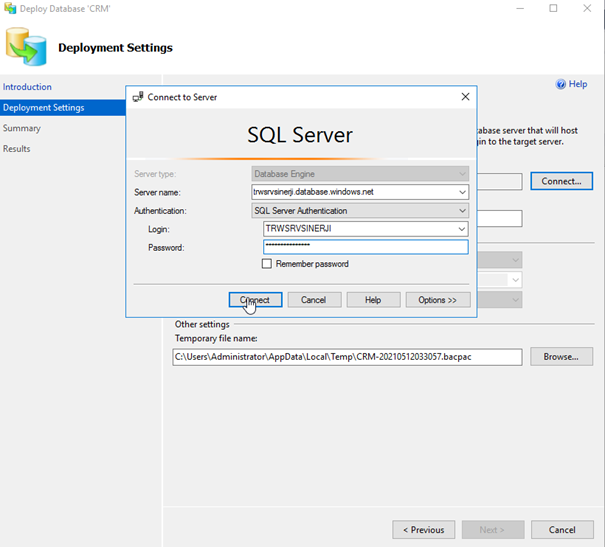This screenshot has width=605, height=547.
Task: Open the Authentication dropdown
Action: click(x=462, y=211)
